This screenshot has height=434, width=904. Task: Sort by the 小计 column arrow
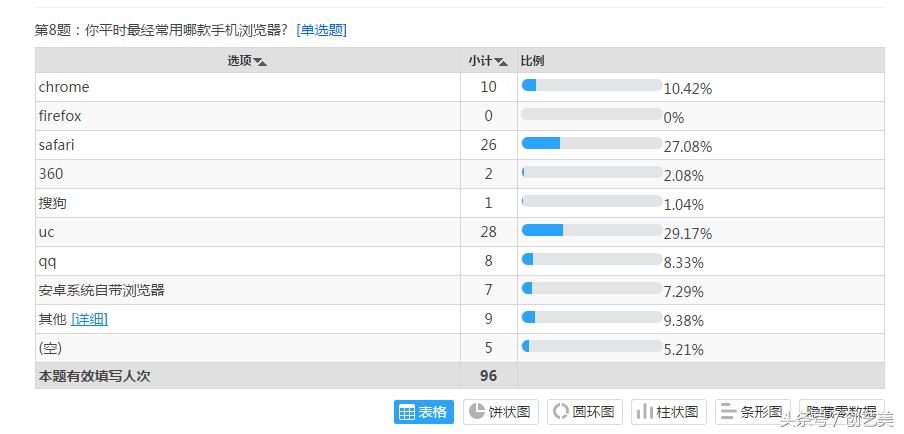pos(501,62)
